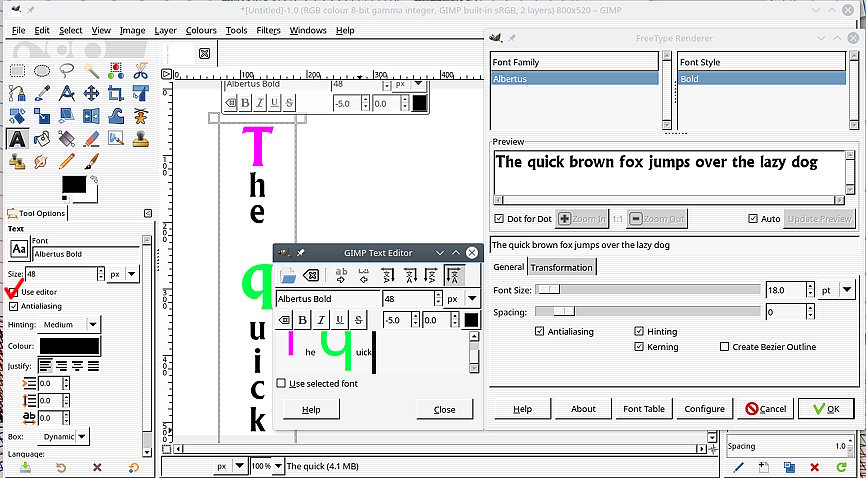Click OK in FreeType Renderer
Image resolution: width=866 pixels, height=478 pixels.
pos(826,409)
